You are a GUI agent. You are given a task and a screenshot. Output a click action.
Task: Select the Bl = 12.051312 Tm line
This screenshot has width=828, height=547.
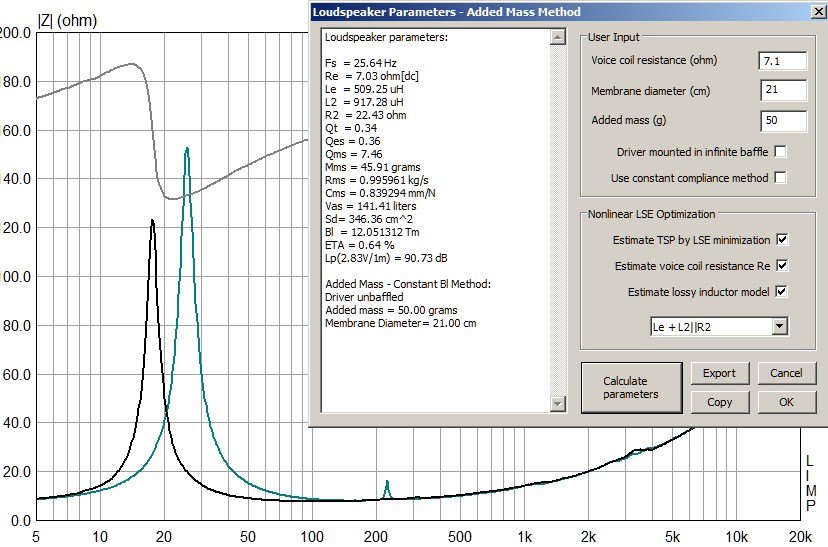click(372, 232)
